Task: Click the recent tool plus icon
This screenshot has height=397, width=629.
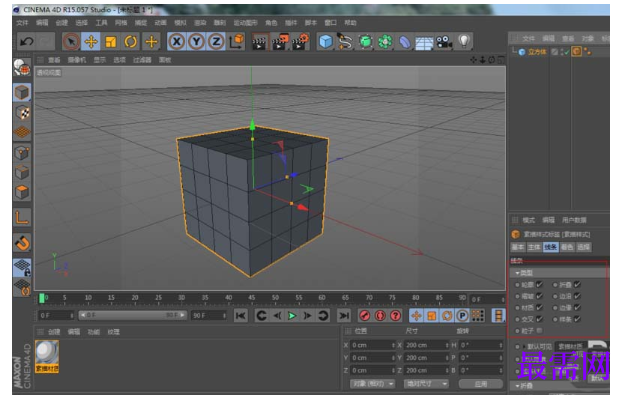Action: point(151,41)
